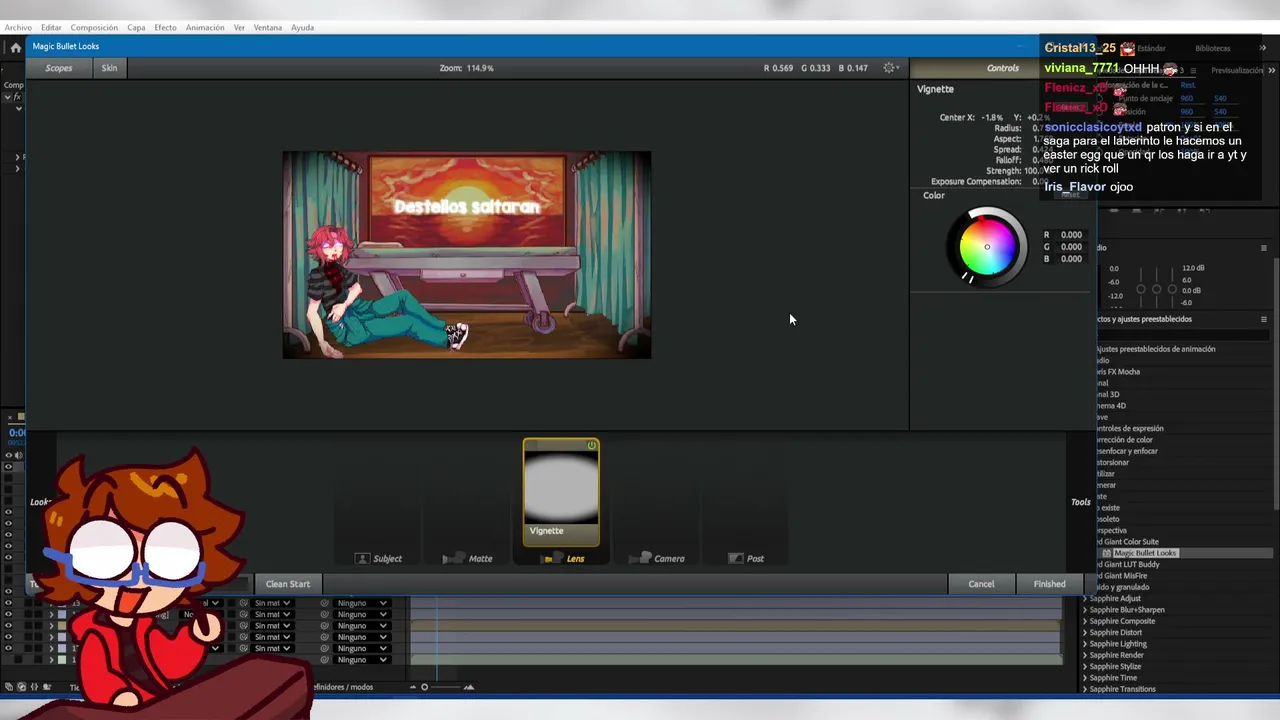Click the zoom out mountain icon on timeline

(x=412, y=687)
